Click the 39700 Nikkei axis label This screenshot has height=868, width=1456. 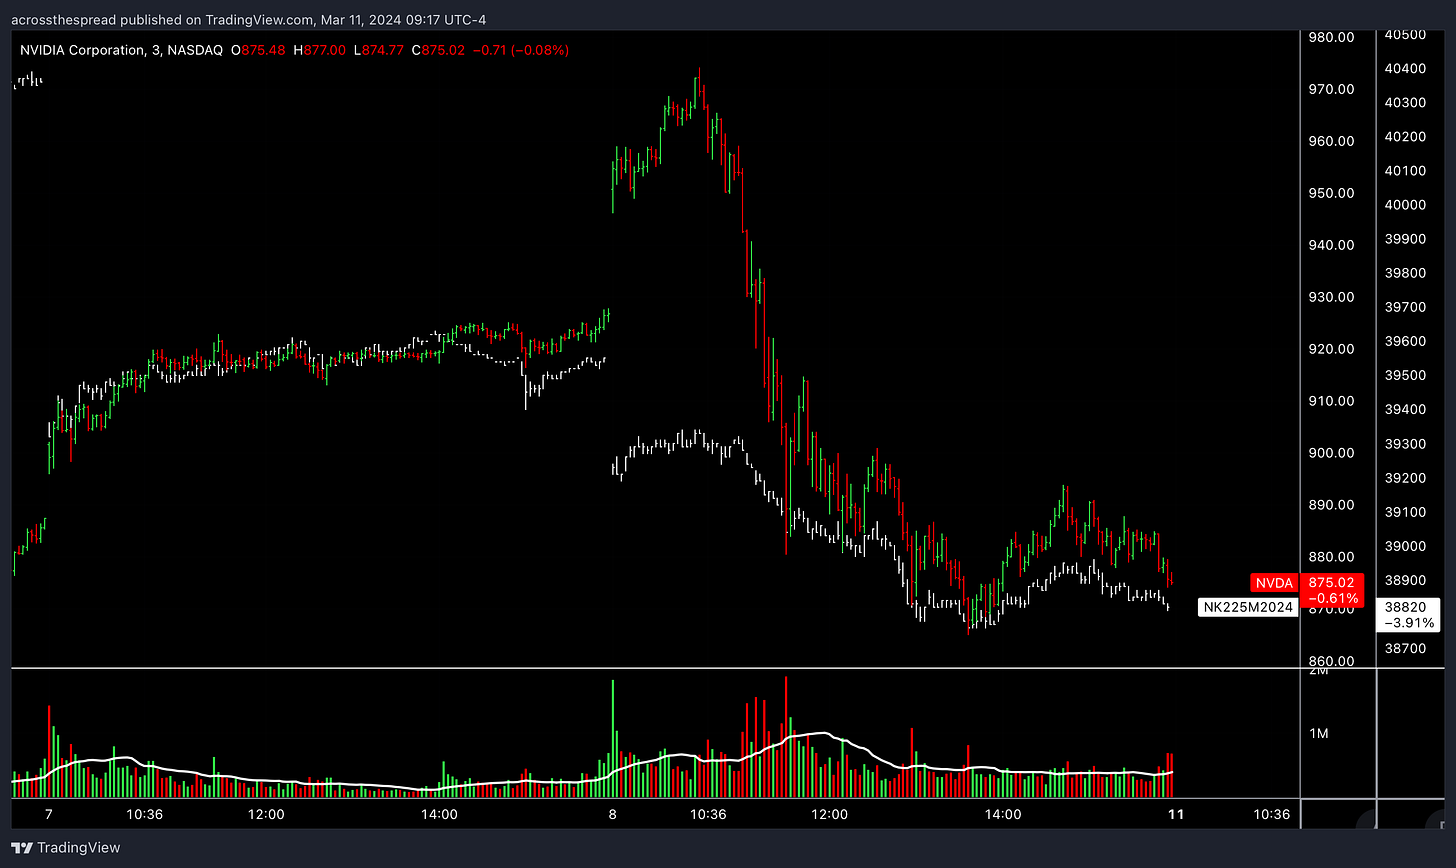pos(1405,307)
